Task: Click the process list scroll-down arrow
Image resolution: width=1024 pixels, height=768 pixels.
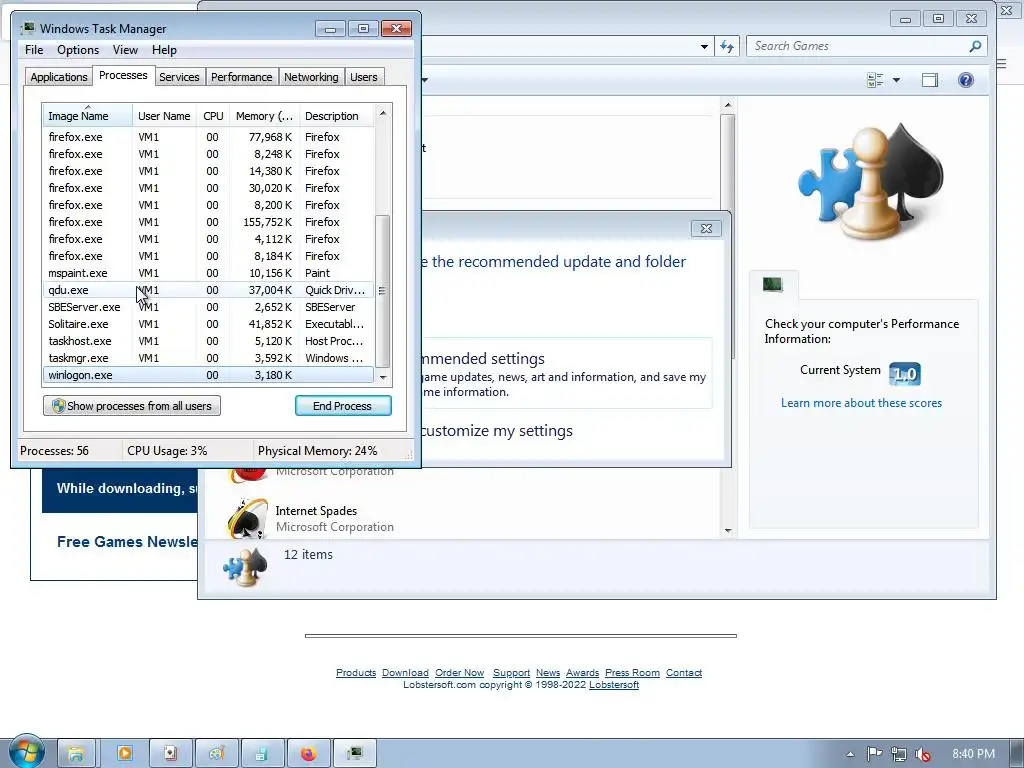Action: pyautogui.click(x=383, y=377)
